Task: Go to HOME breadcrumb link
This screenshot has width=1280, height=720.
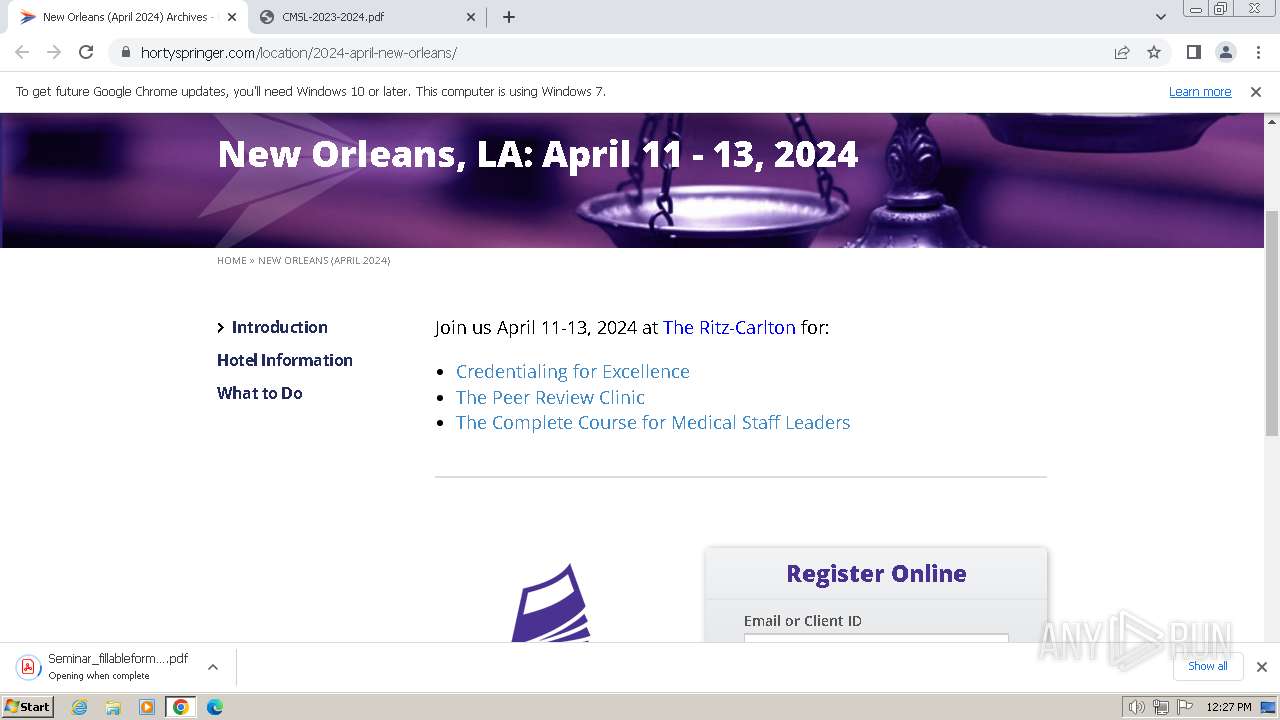Action: coord(232,260)
